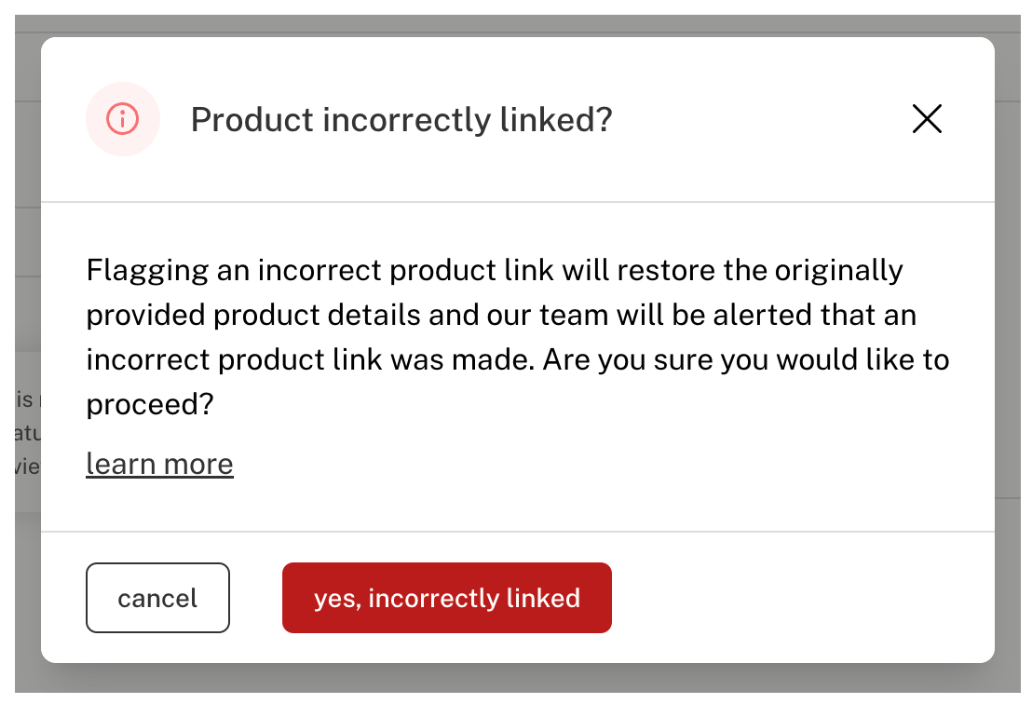Click the red confirmation button

coord(447,598)
